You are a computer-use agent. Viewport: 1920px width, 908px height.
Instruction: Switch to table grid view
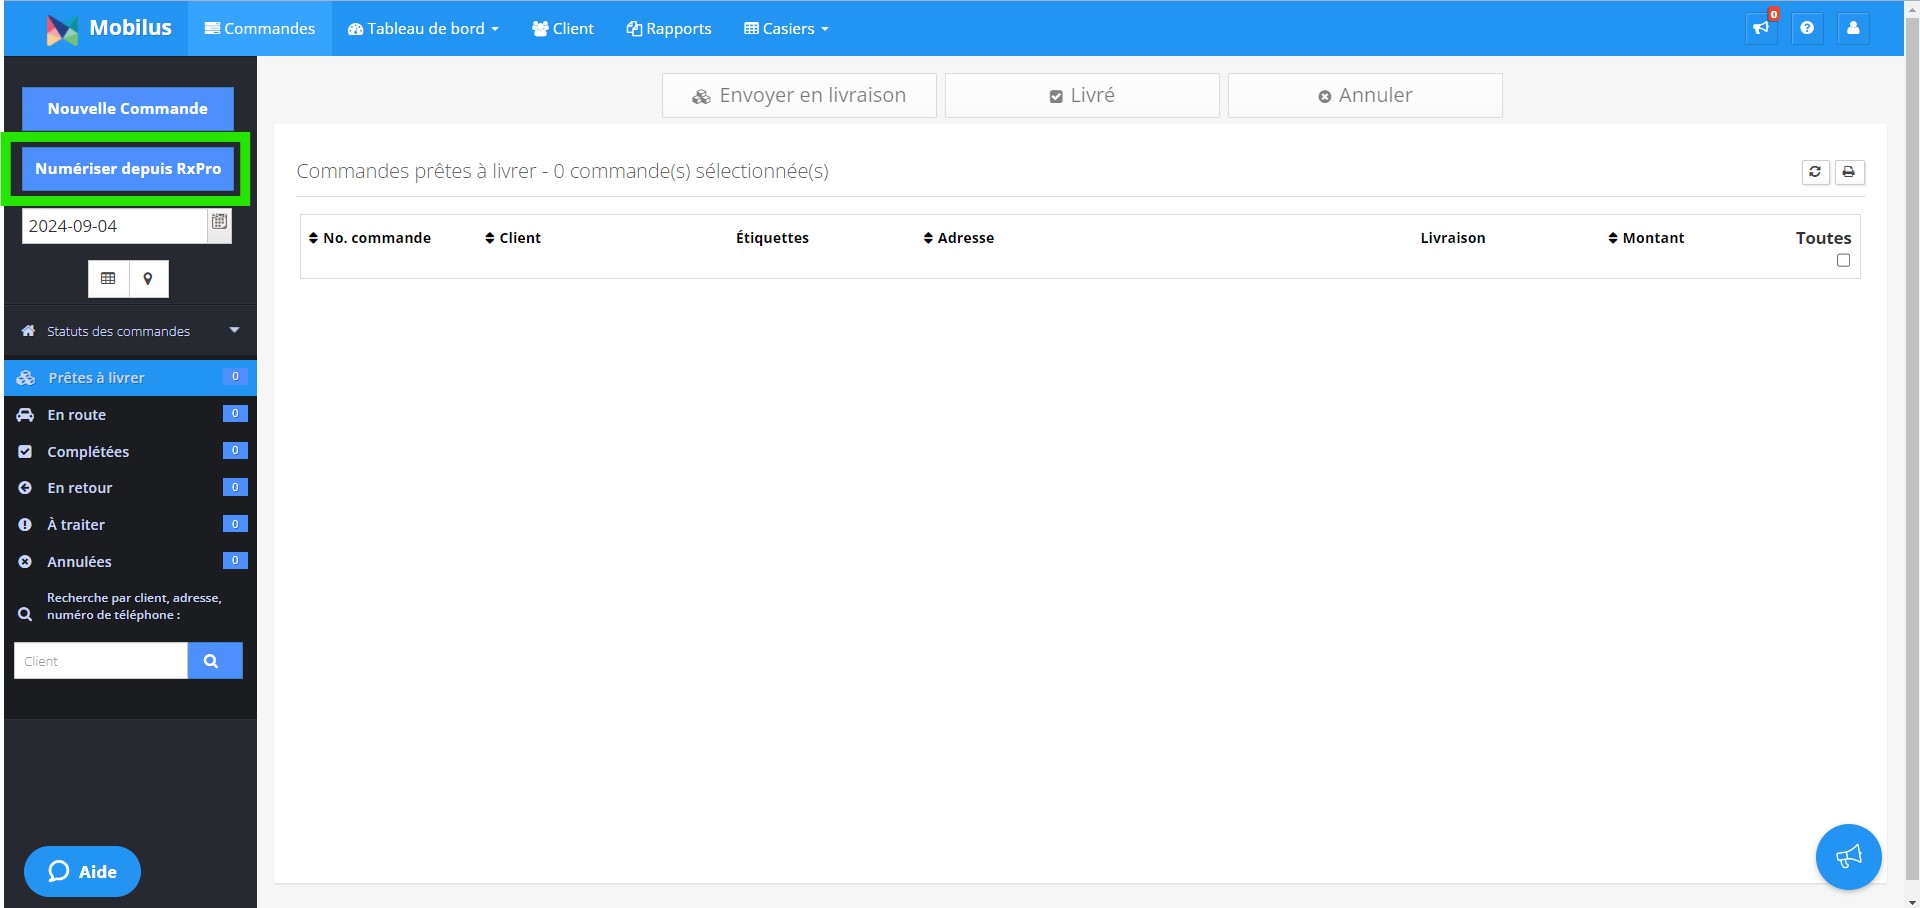pyautogui.click(x=108, y=278)
